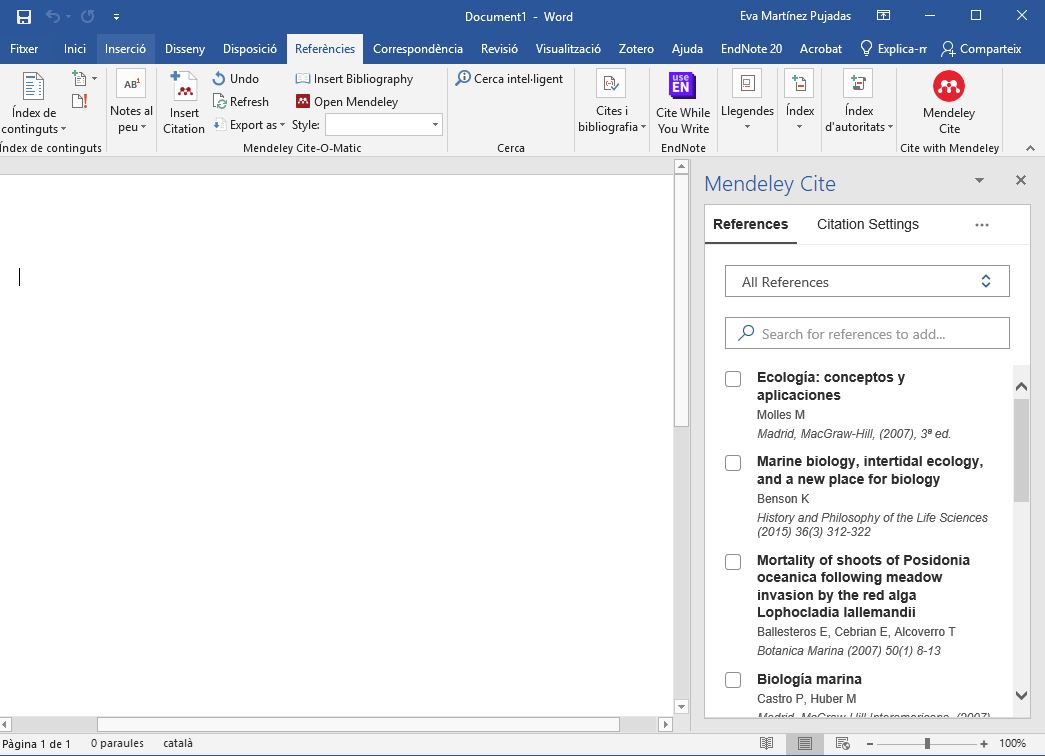1045x756 pixels.
Task: Undo the last Mendeley Cite-O-Matic action
Action: [236, 79]
